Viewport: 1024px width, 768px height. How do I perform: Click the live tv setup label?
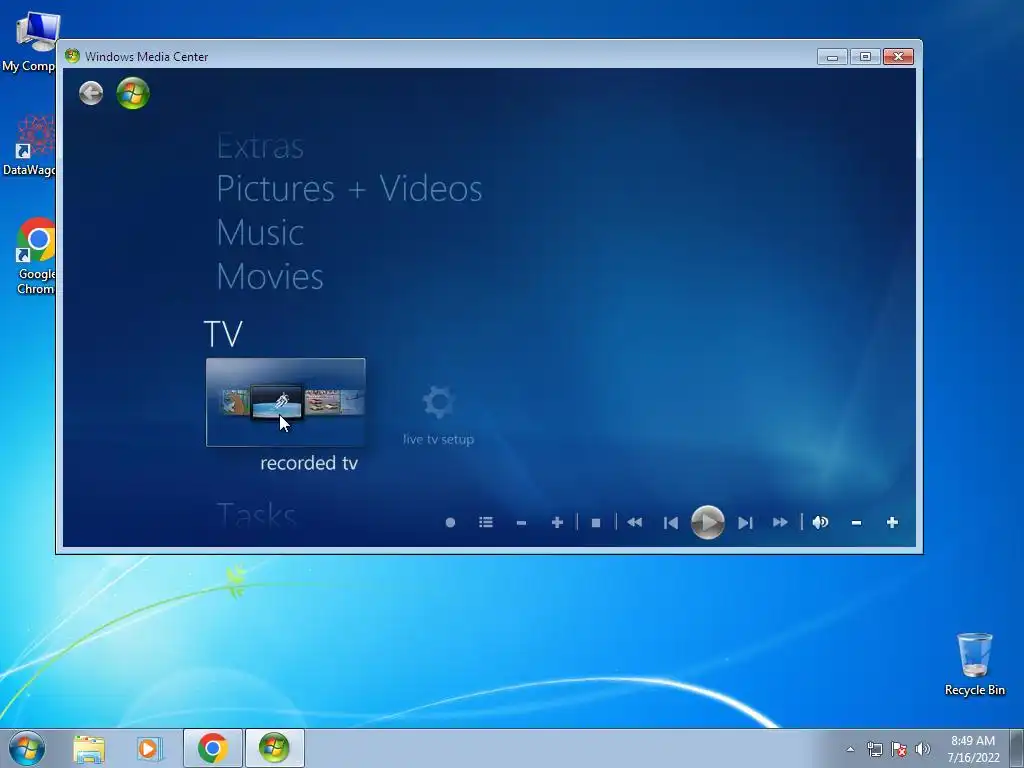(438, 440)
